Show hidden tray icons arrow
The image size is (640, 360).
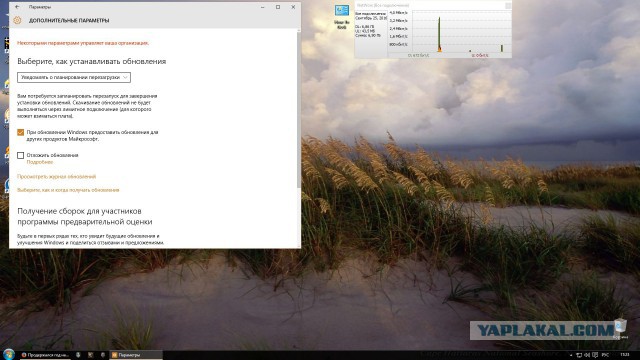[571, 355]
